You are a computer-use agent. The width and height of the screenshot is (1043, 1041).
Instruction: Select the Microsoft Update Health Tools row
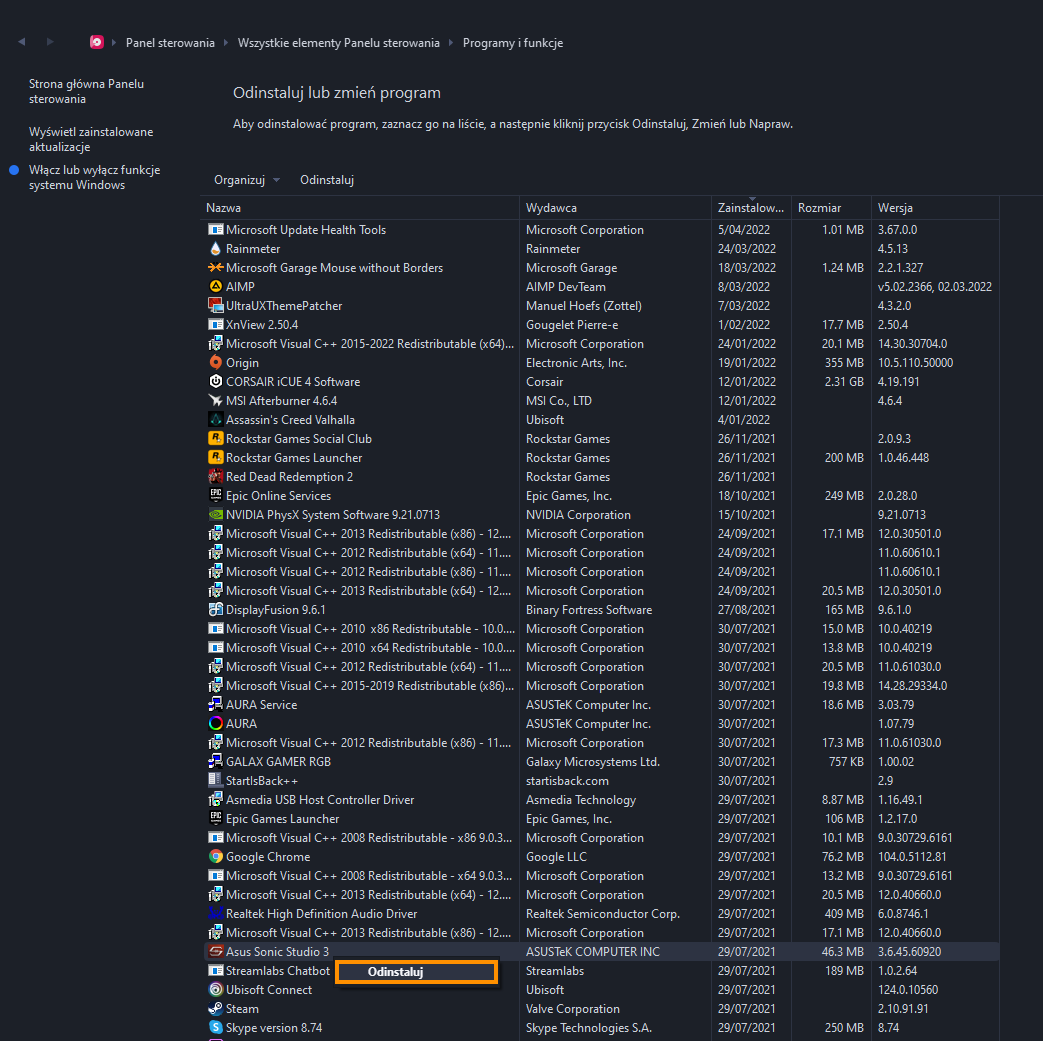tap(600, 229)
